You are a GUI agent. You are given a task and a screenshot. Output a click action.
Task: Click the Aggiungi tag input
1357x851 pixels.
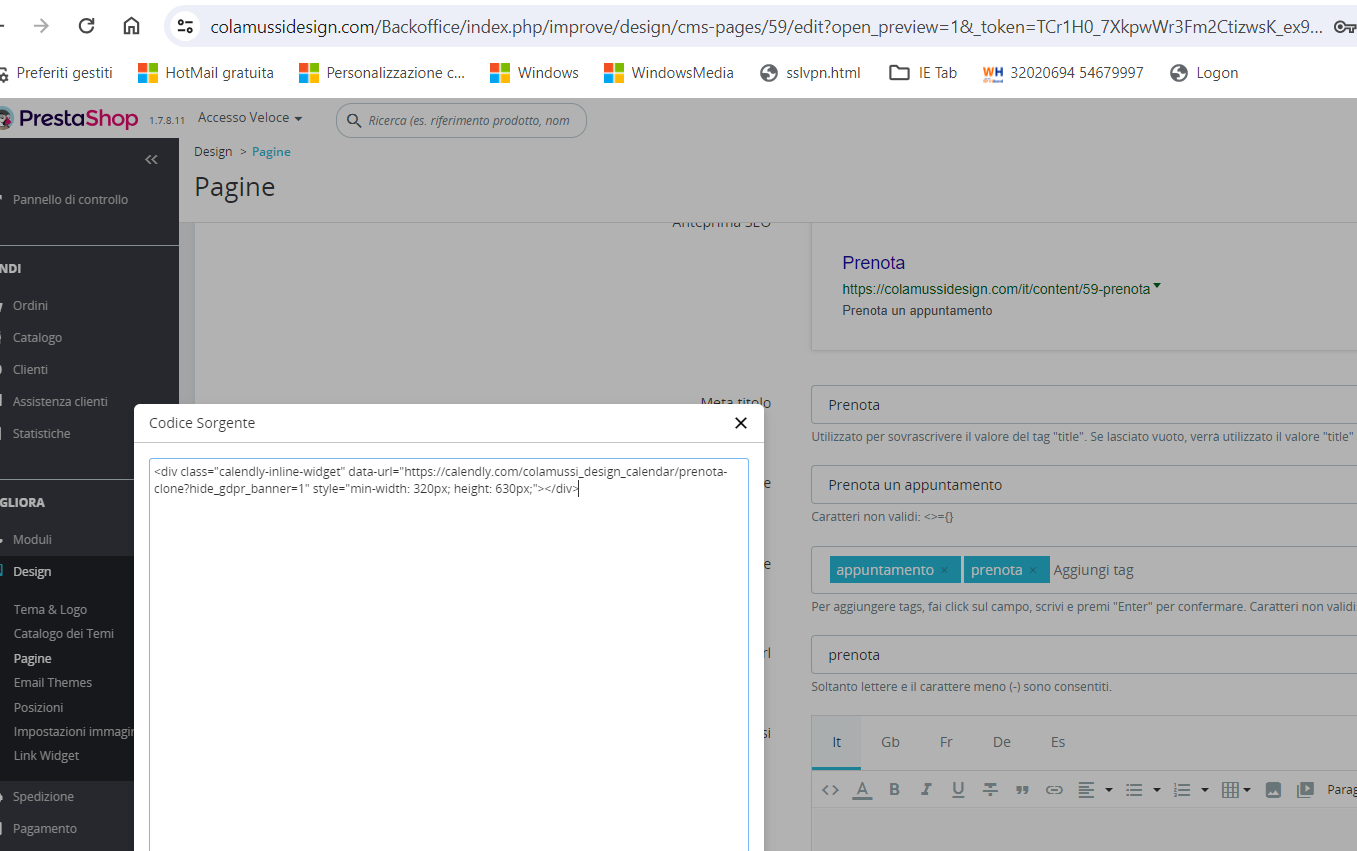pos(1094,570)
